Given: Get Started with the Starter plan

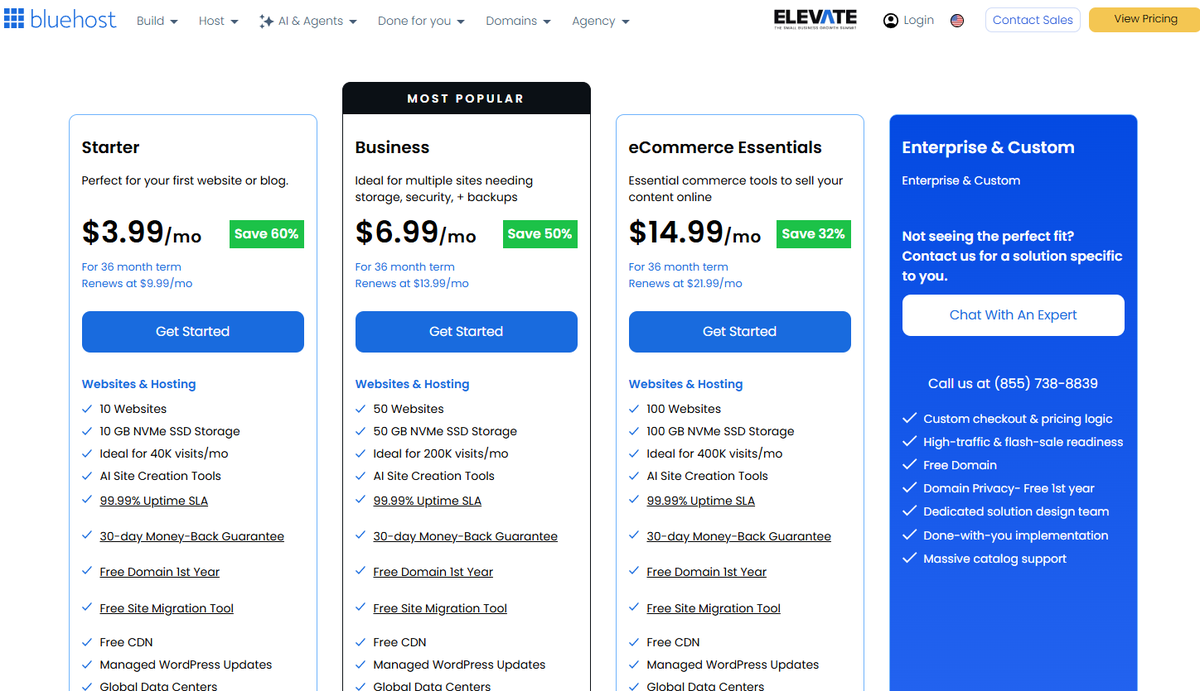Looking at the screenshot, I should click(193, 332).
